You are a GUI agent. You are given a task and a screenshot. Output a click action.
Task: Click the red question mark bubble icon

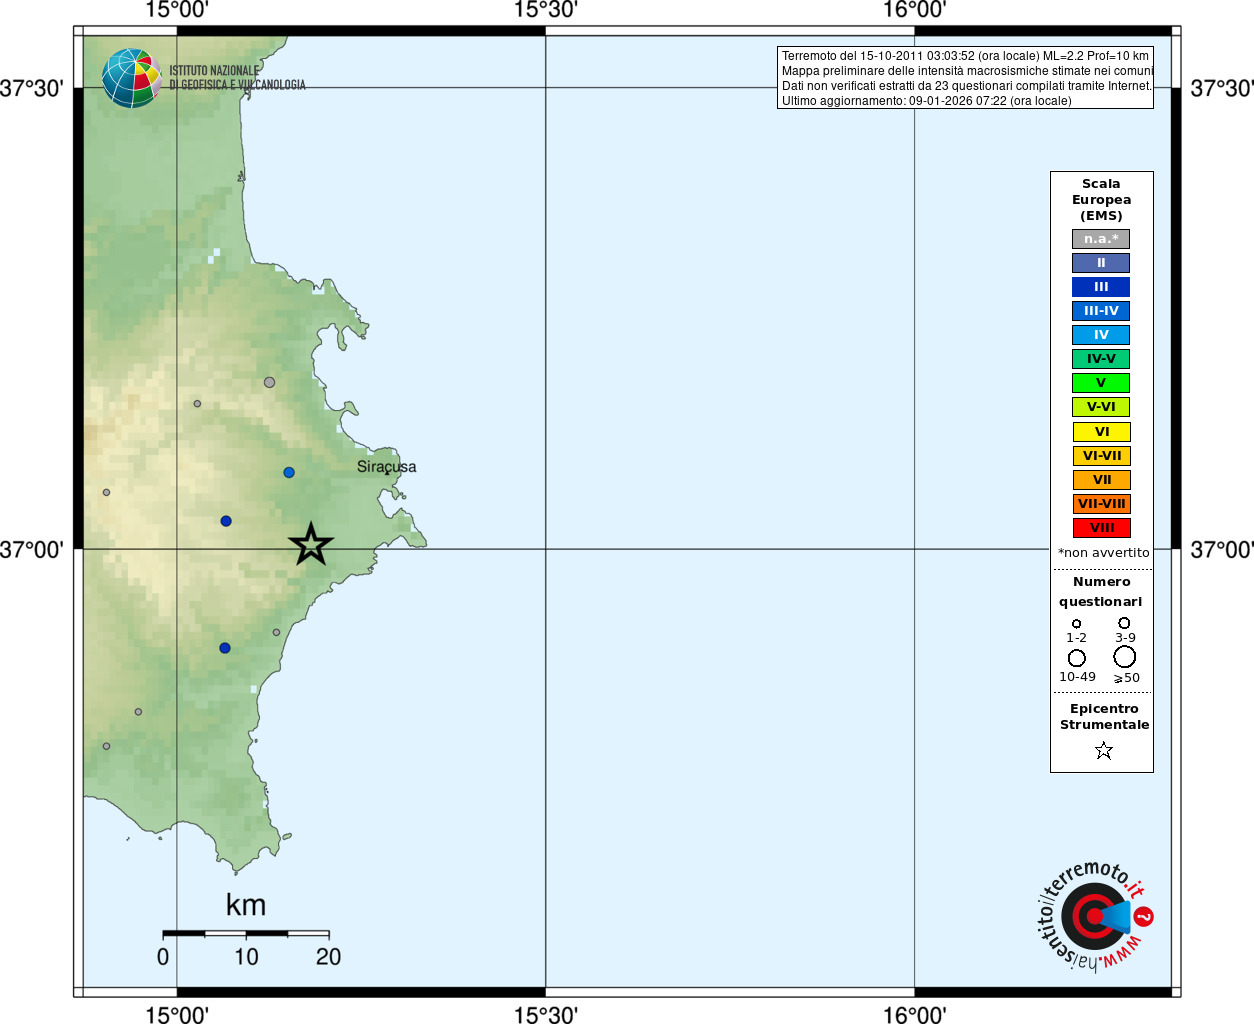(x=1144, y=916)
